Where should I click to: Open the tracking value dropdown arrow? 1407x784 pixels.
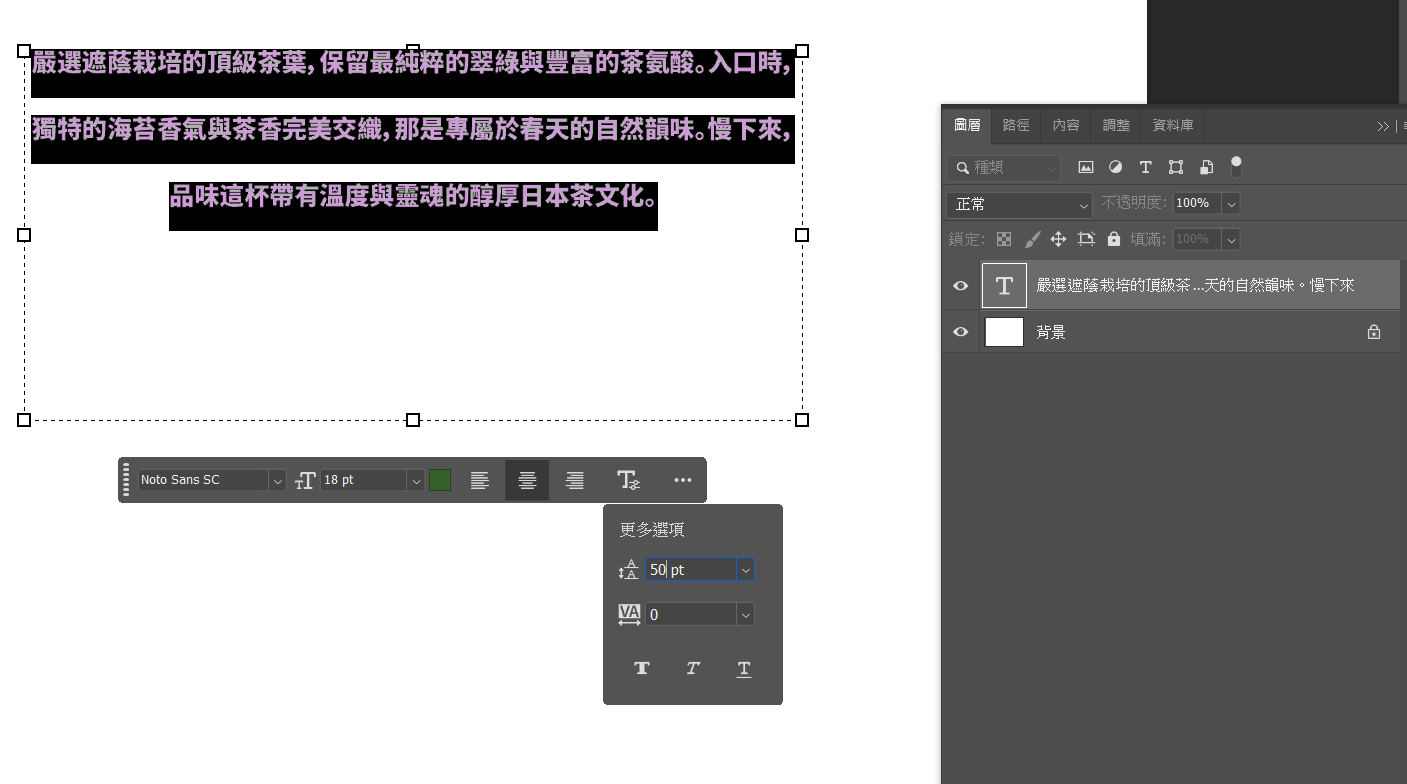point(745,615)
